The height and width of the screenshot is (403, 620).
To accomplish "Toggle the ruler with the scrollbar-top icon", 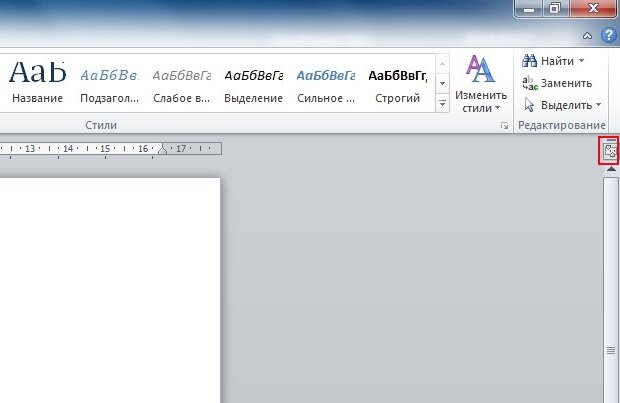I will click(x=610, y=151).
